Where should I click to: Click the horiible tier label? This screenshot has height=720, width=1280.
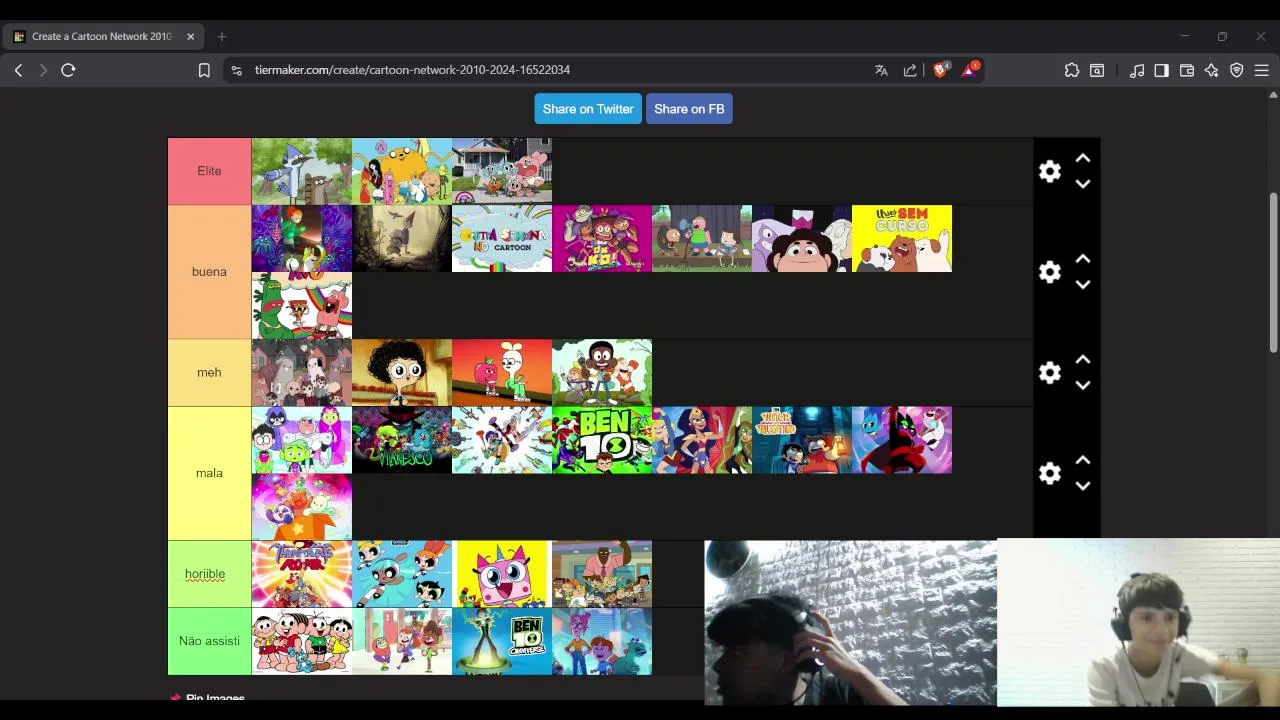(209, 574)
